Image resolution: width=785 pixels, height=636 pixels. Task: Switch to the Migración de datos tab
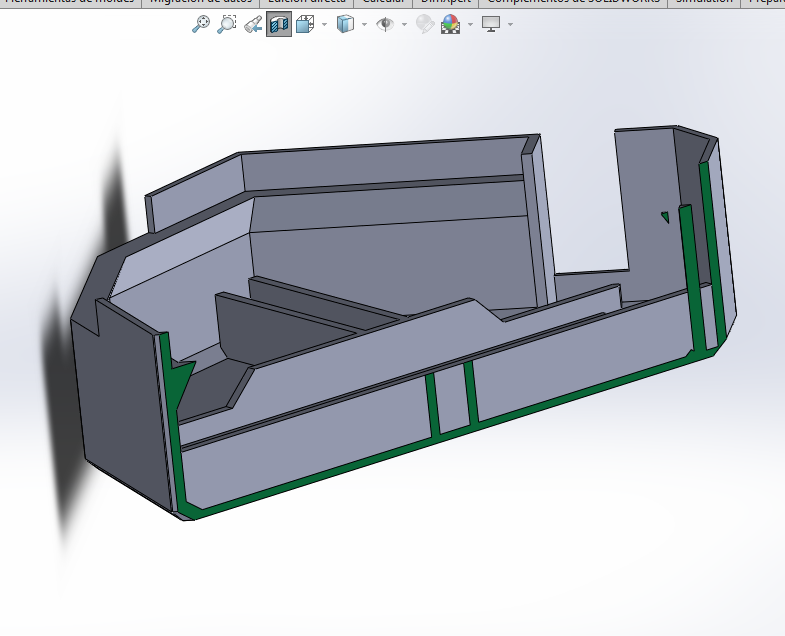click(x=201, y=3)
